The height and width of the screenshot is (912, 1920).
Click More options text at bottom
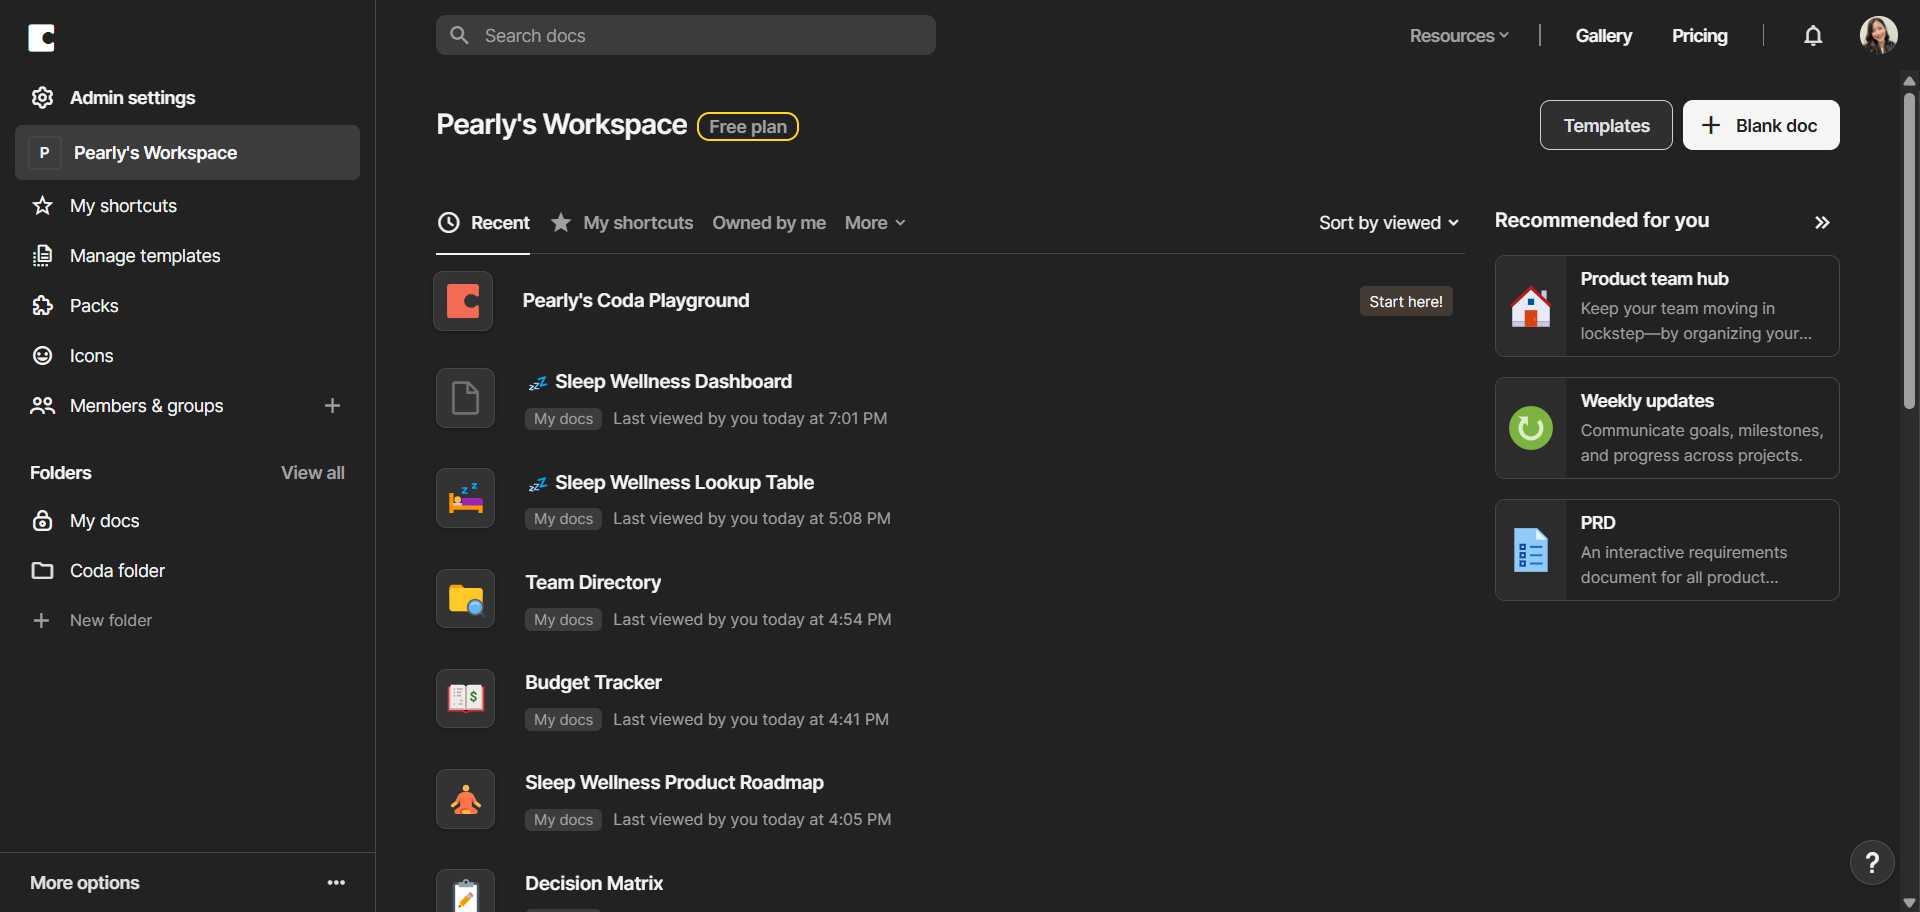pyautogui.click(x=85, y=882)
